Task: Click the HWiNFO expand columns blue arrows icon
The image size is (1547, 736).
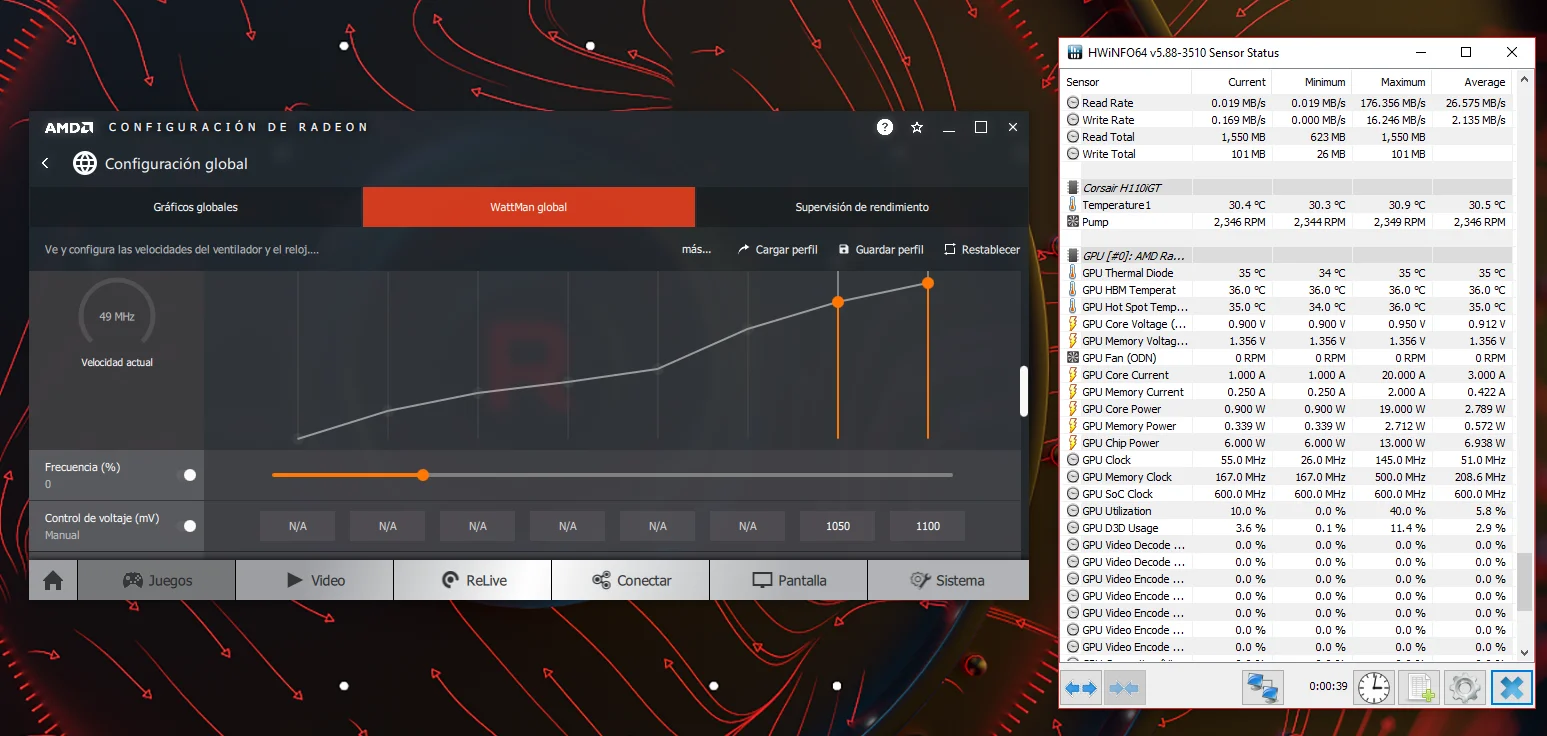Action: click(1081, 688)
